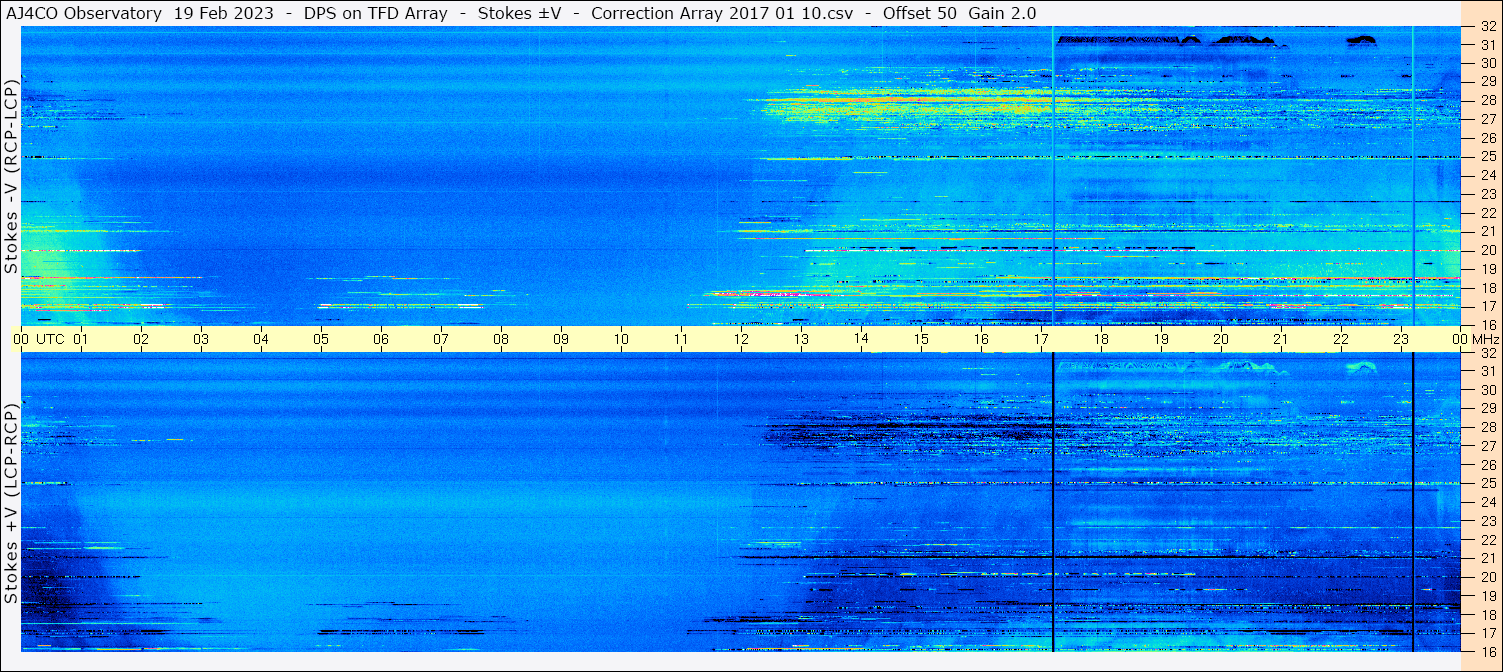Viewport: 1503px width, 672px height.
Task: Pick hour 11 on the UTC time axis
Action: (681, 339)
